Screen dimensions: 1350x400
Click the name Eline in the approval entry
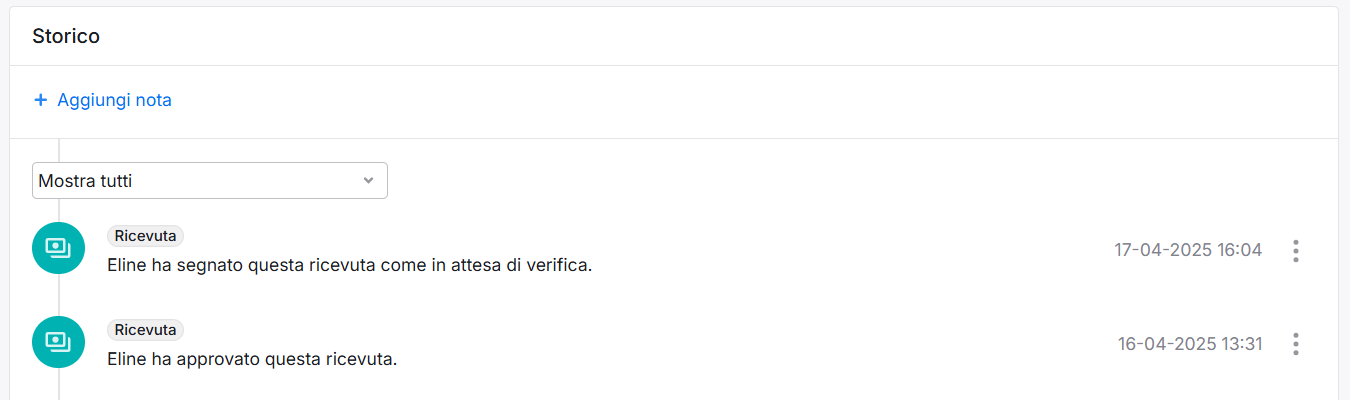pos(127,359)
